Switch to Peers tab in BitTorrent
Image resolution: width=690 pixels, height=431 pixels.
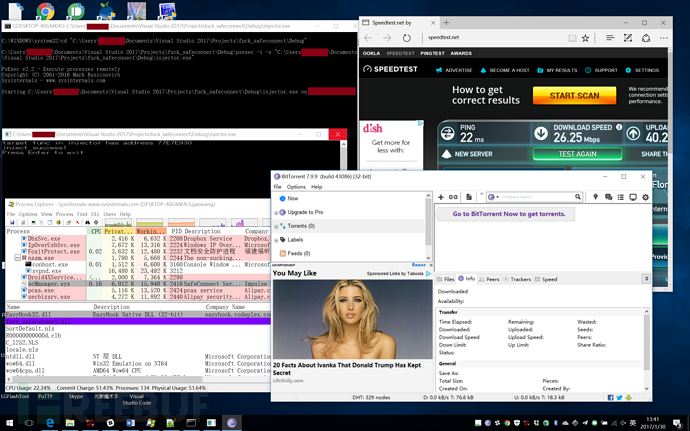coord(489,279)
